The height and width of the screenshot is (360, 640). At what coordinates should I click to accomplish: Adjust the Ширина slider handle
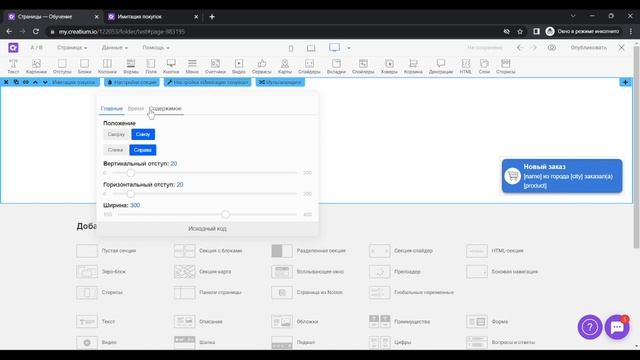point(225,214)
